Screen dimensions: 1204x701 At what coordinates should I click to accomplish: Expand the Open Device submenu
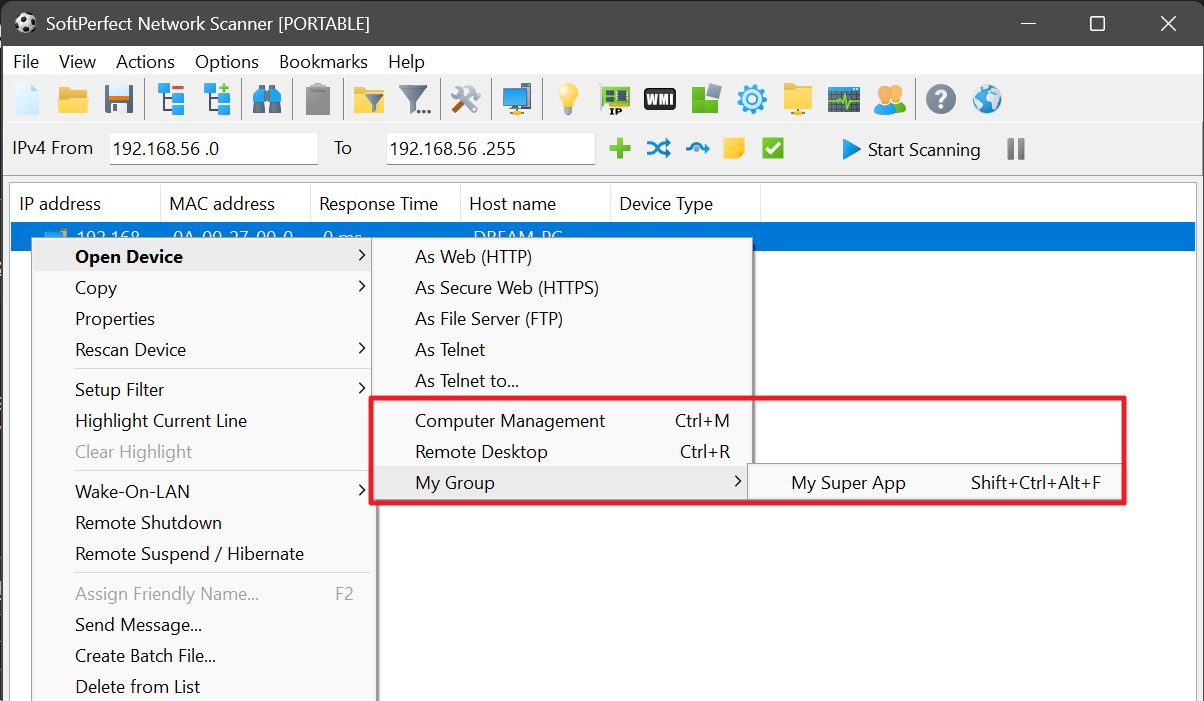pos(203,257)
